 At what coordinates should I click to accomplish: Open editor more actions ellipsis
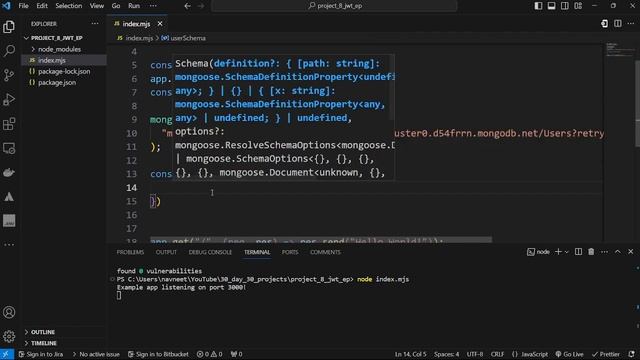[631, 24]
